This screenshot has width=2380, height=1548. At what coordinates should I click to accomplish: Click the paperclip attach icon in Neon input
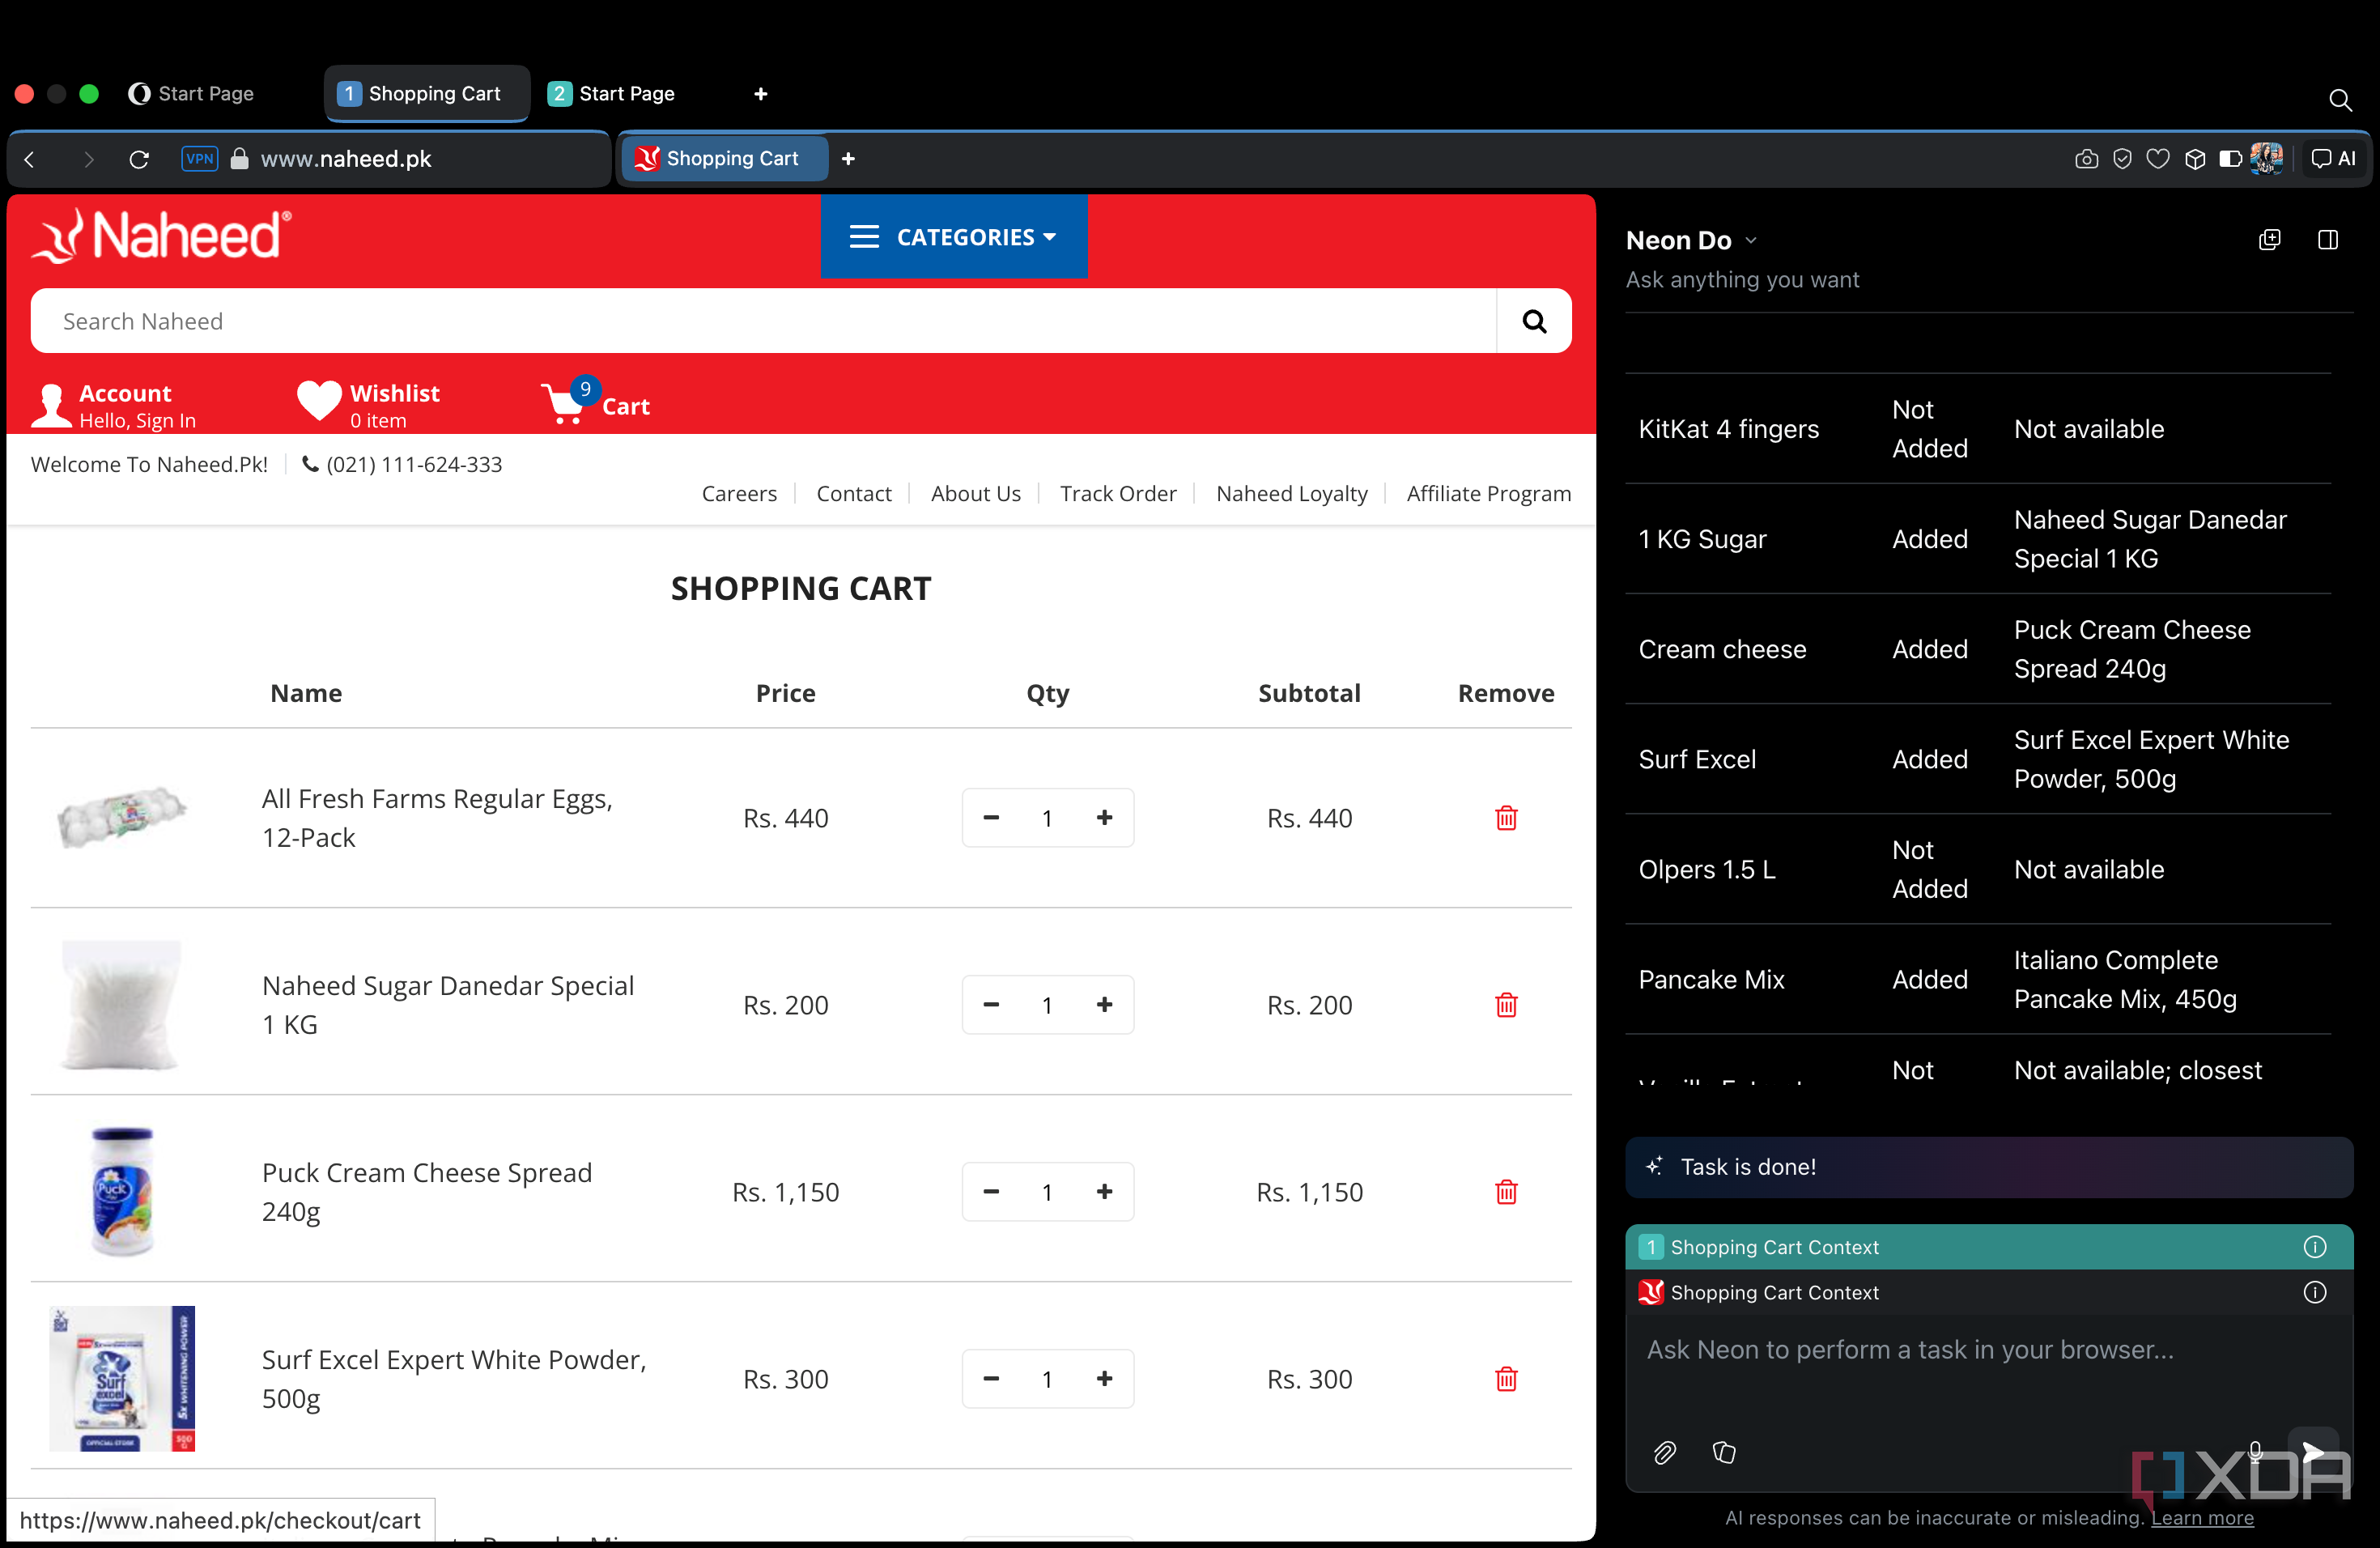click(x=1664, y=1452)
